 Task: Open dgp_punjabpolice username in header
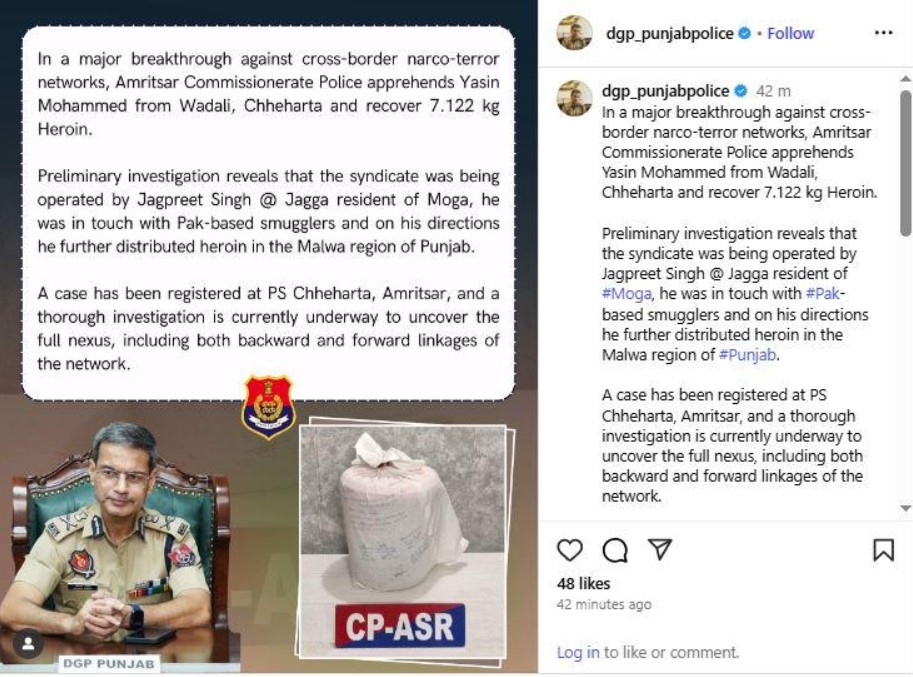[669, 34]
